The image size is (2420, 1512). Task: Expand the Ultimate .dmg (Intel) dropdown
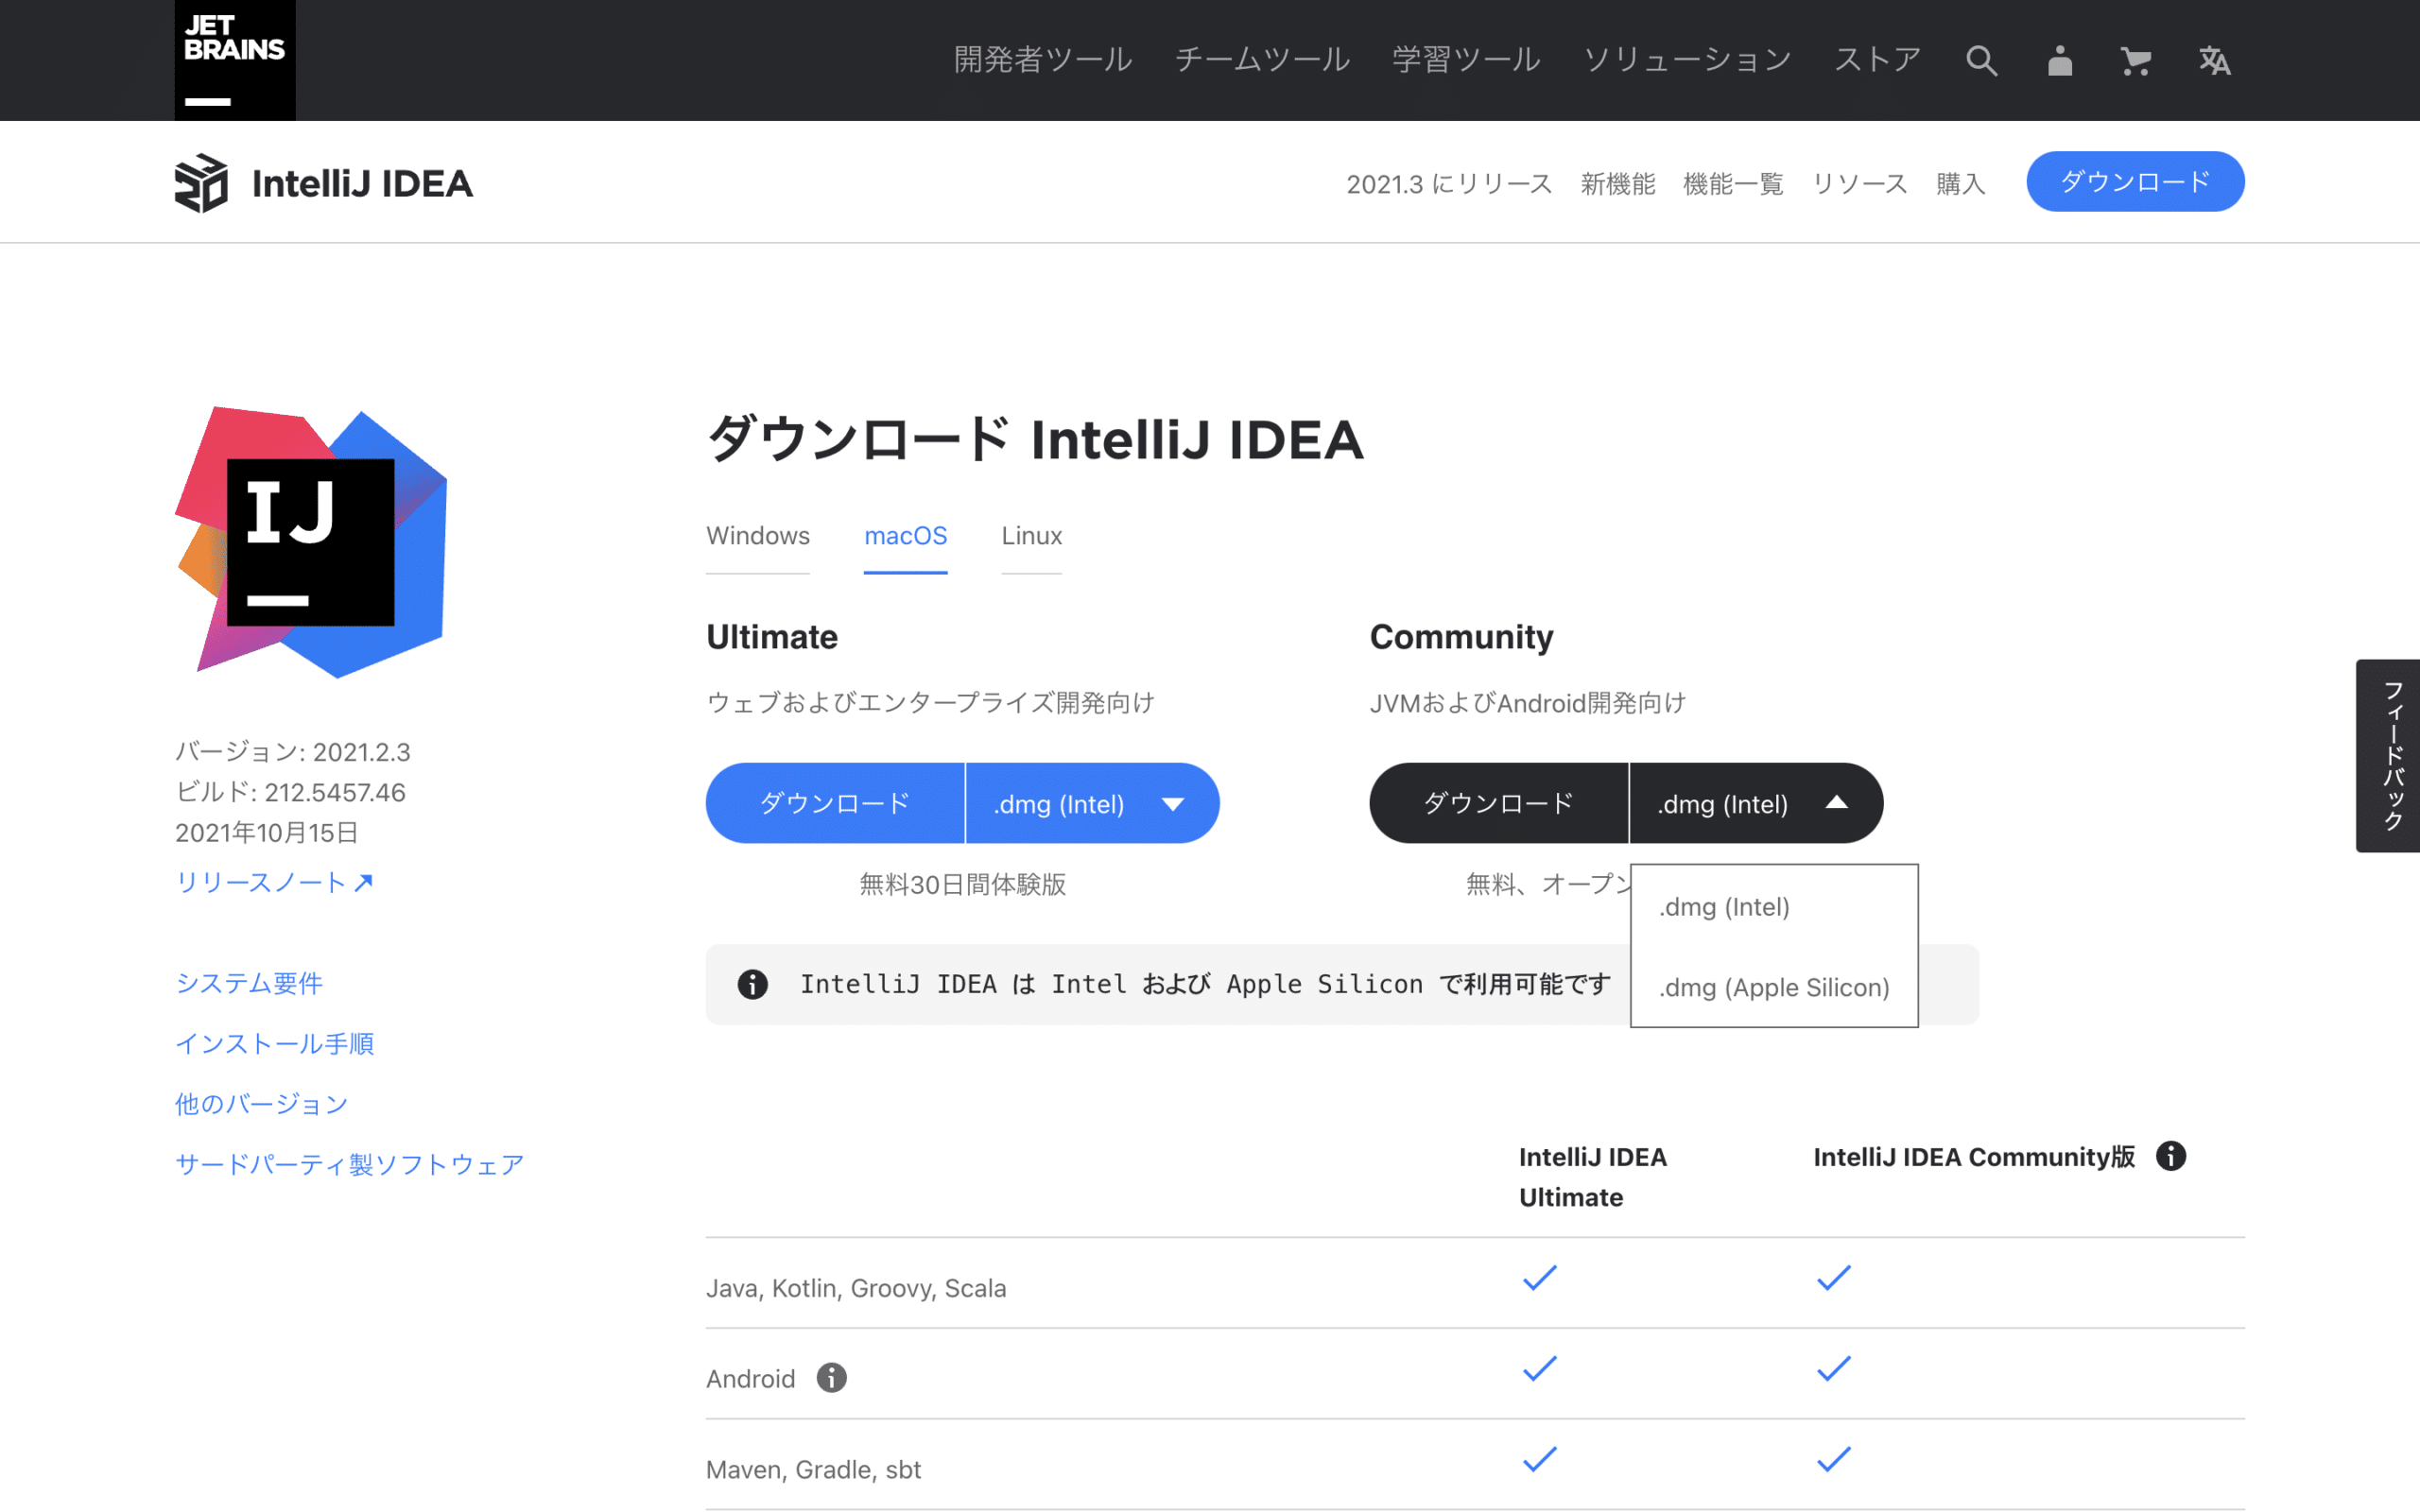pyautogui.click(x=1091, y=803)
